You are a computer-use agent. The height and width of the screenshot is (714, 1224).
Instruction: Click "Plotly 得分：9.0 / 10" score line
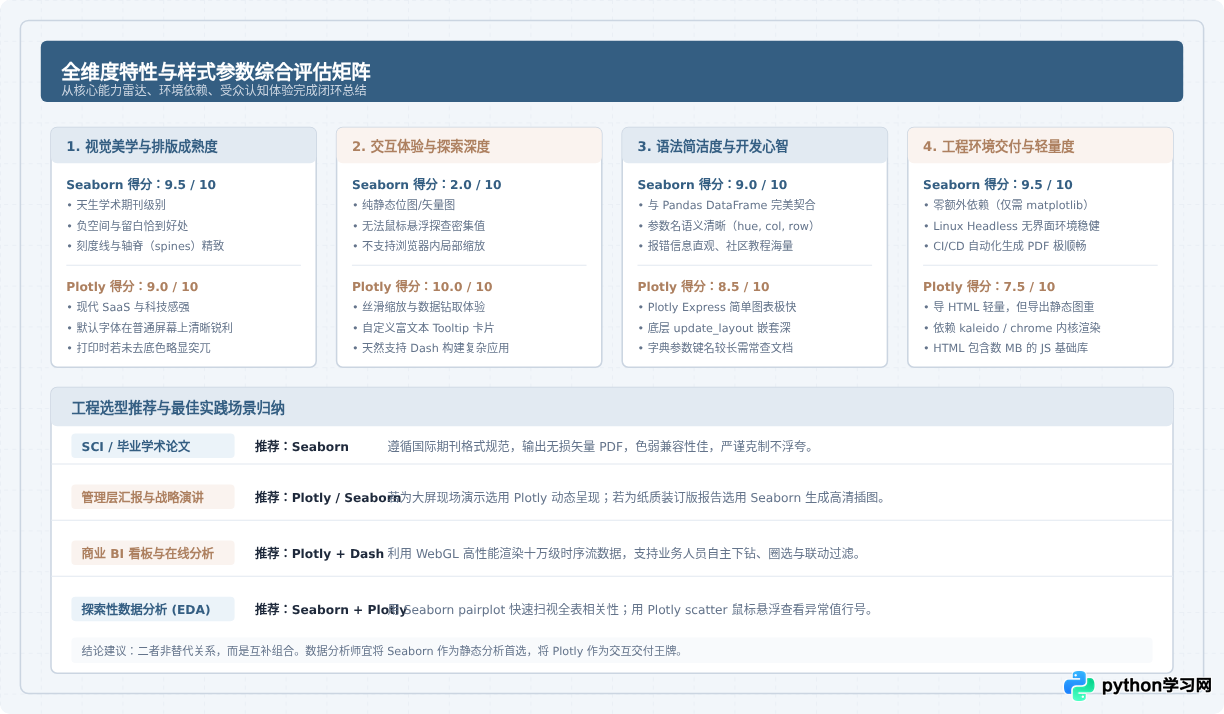(132, 287)
